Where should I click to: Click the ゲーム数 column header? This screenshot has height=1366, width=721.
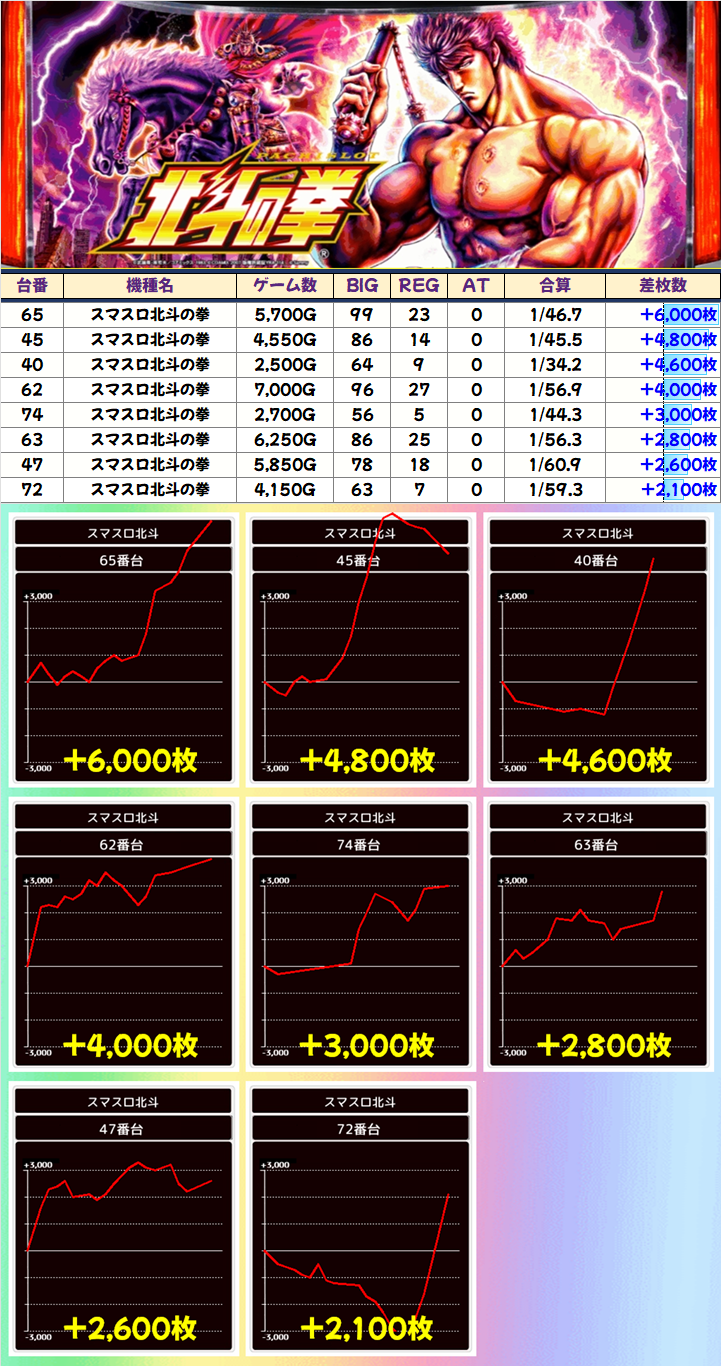(286, 285)
